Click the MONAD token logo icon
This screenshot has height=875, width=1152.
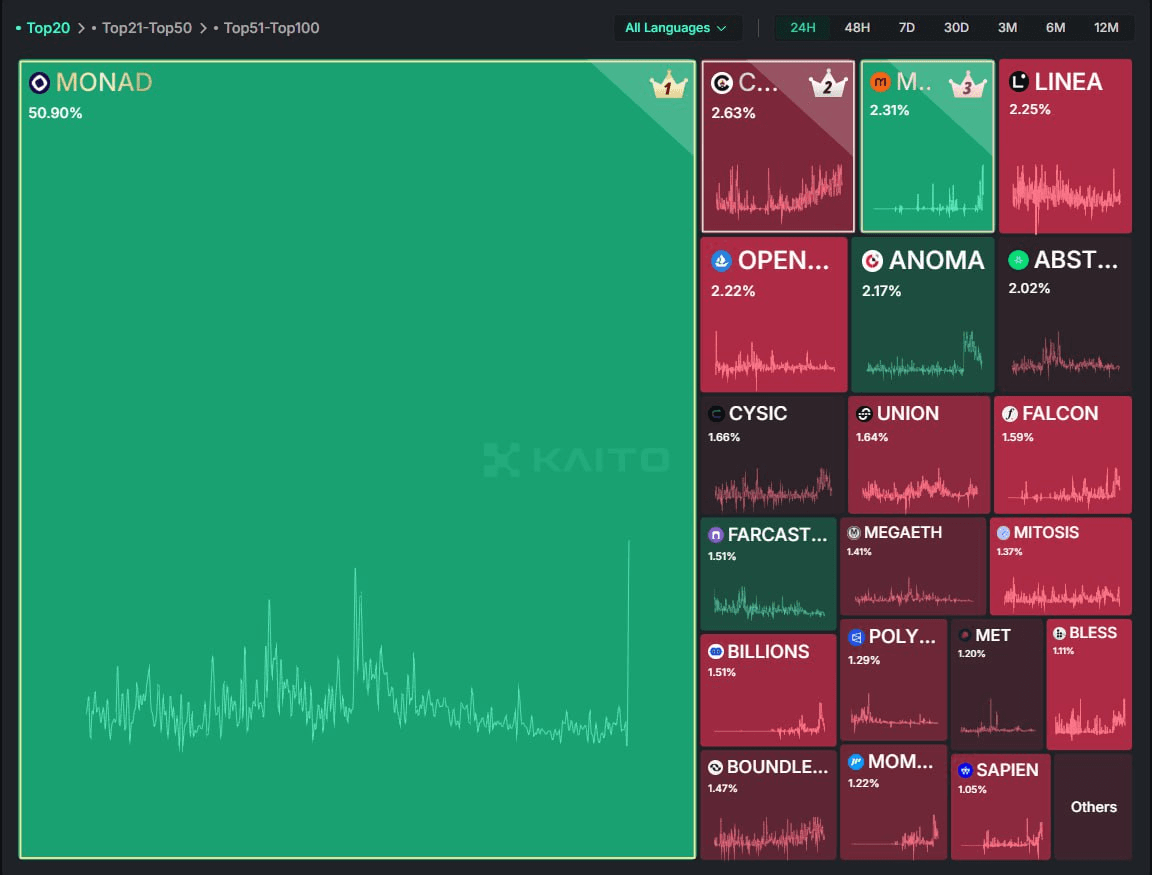click(x=39, y=83)
